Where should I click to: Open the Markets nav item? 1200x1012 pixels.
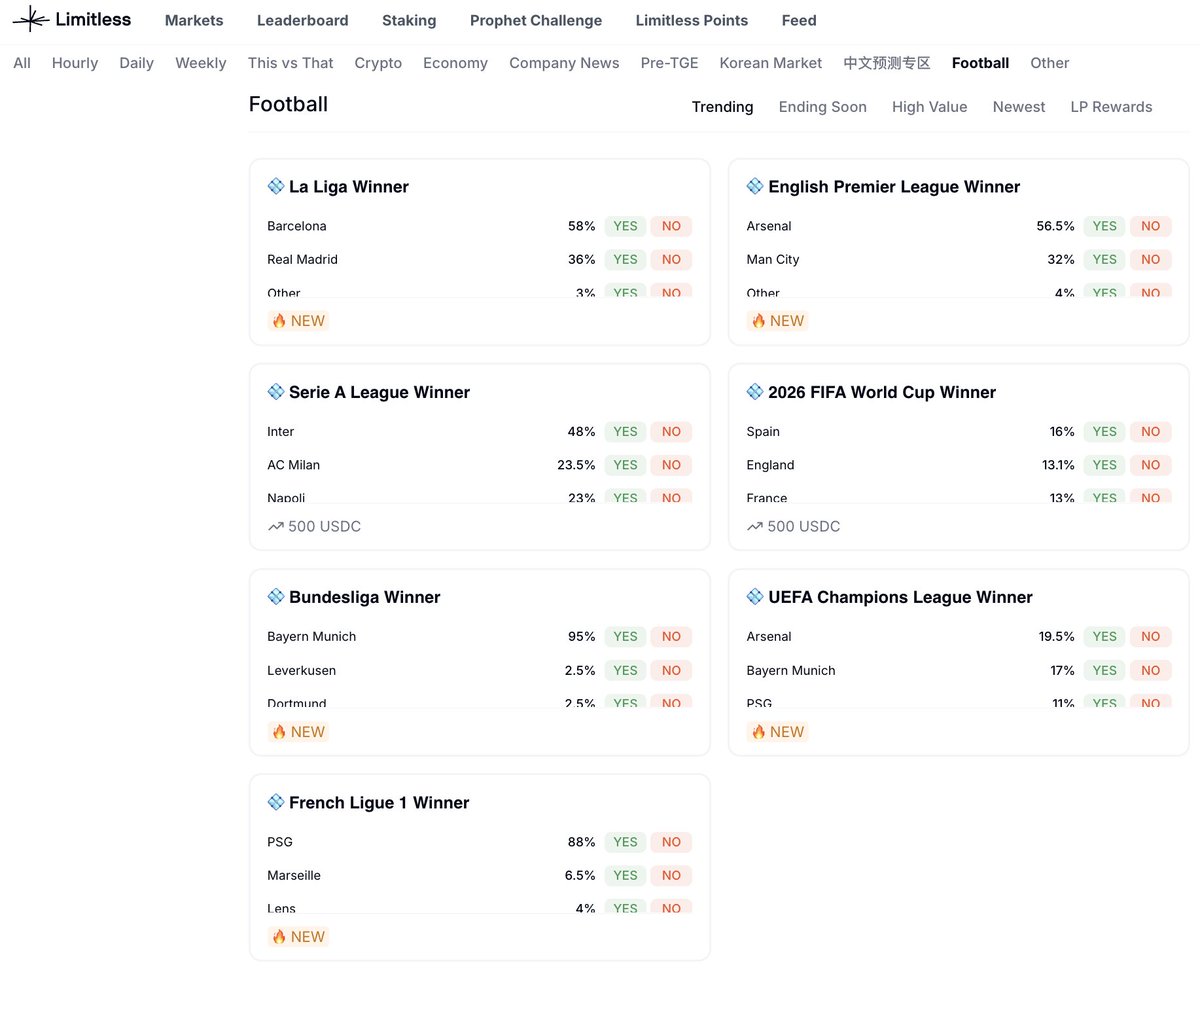point(194,20)
